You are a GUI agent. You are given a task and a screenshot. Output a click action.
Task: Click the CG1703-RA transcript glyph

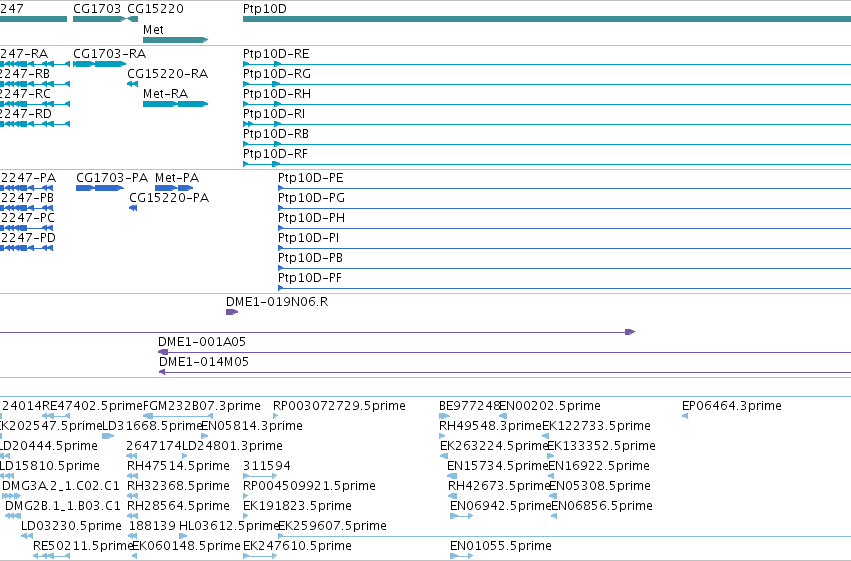pyautogui.click(x=99, y=64)
